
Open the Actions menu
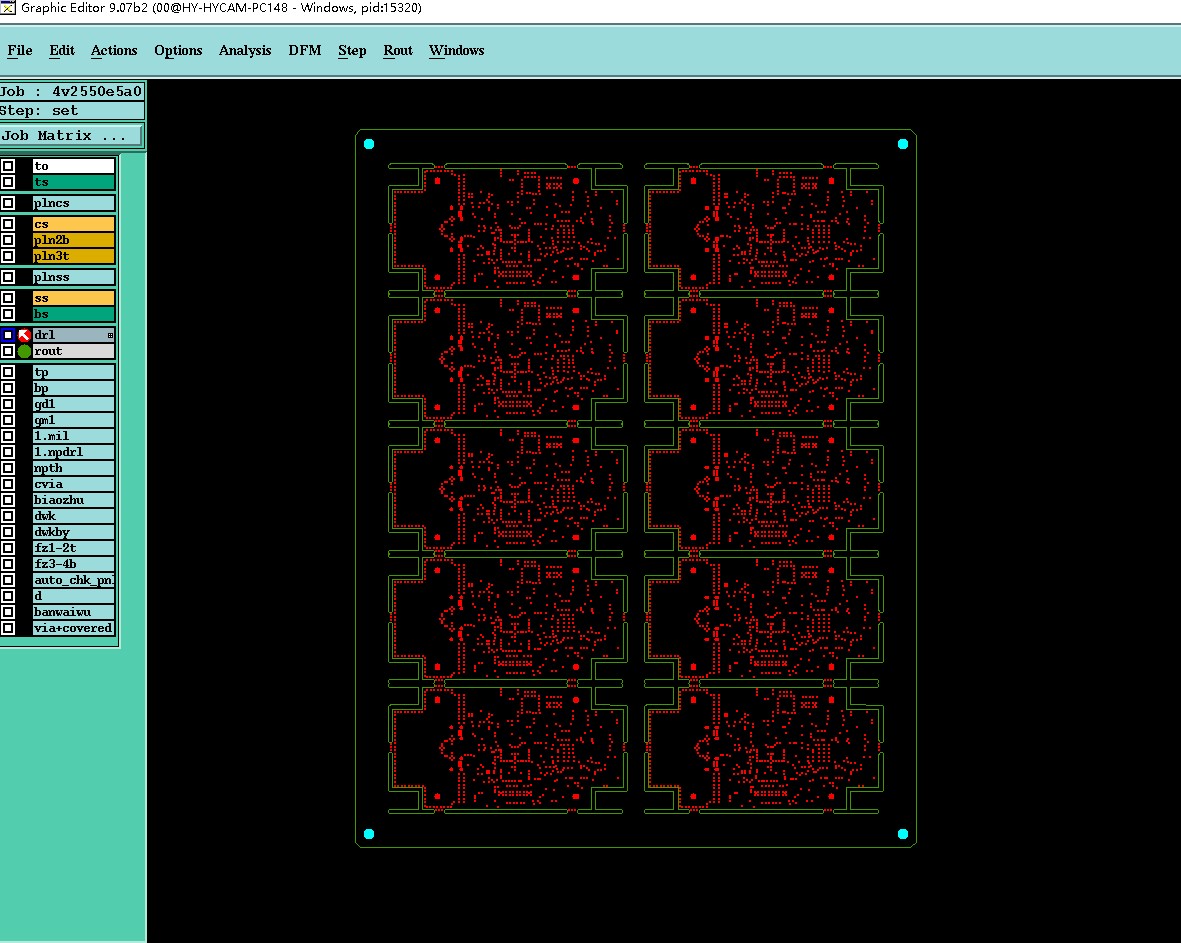114,50
